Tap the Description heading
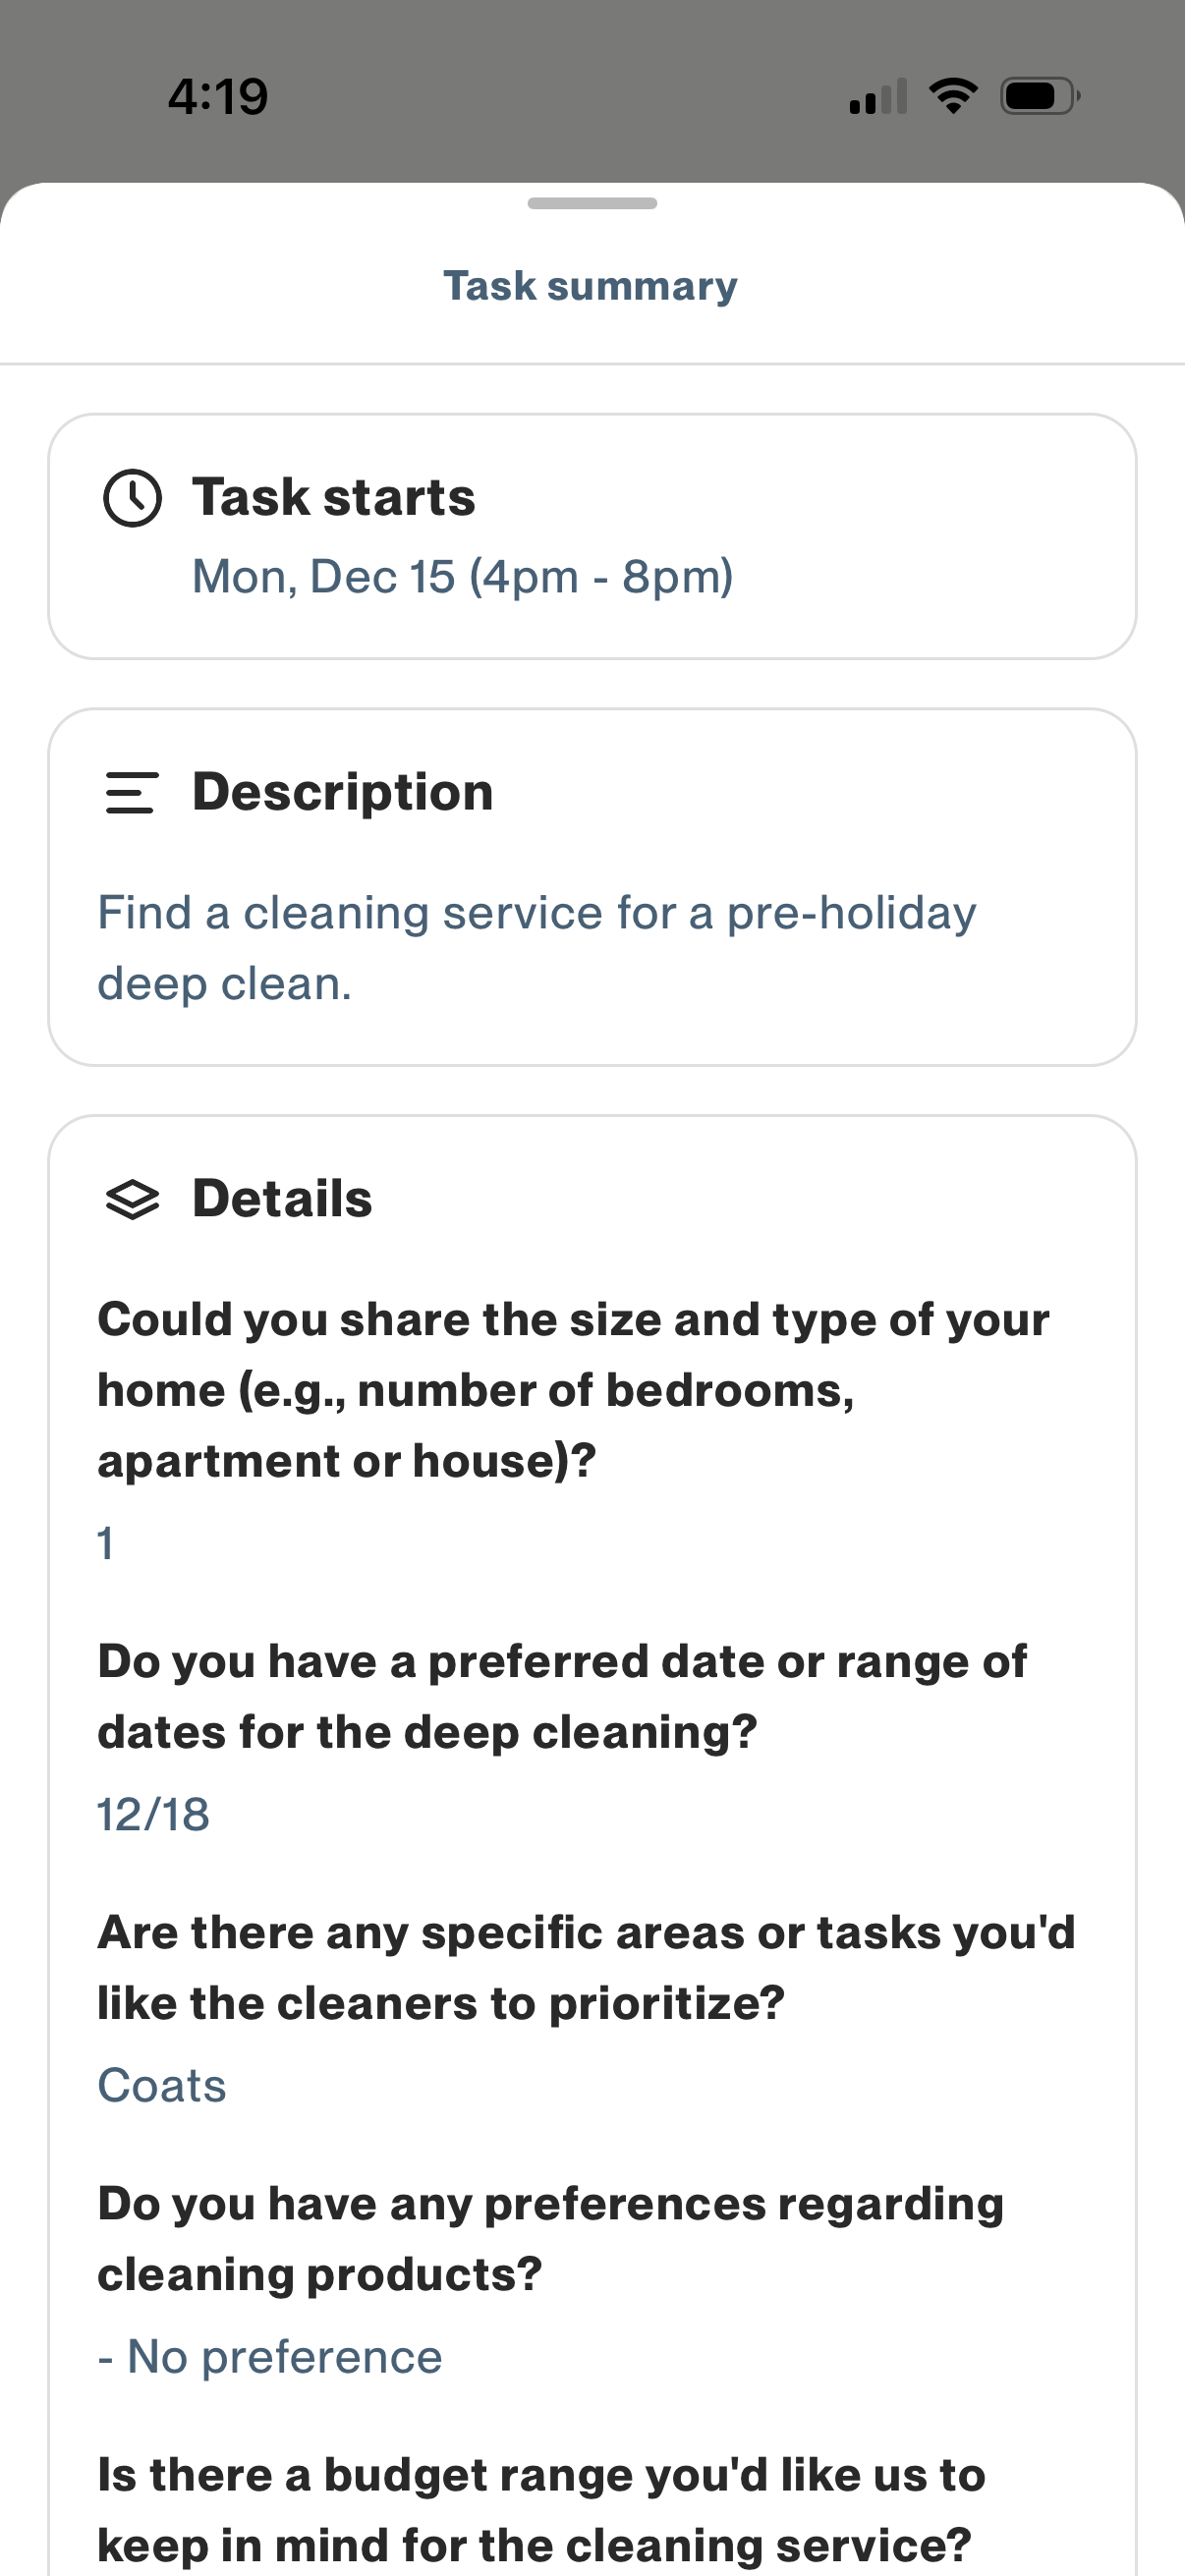The image size is (1185, 2576). 343,792
